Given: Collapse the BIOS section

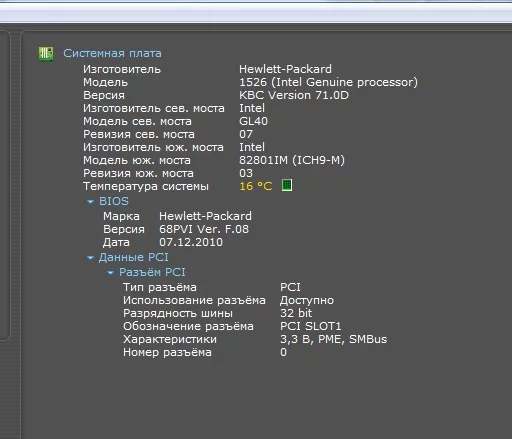Looking at the screenshot, I should [90, 202].
